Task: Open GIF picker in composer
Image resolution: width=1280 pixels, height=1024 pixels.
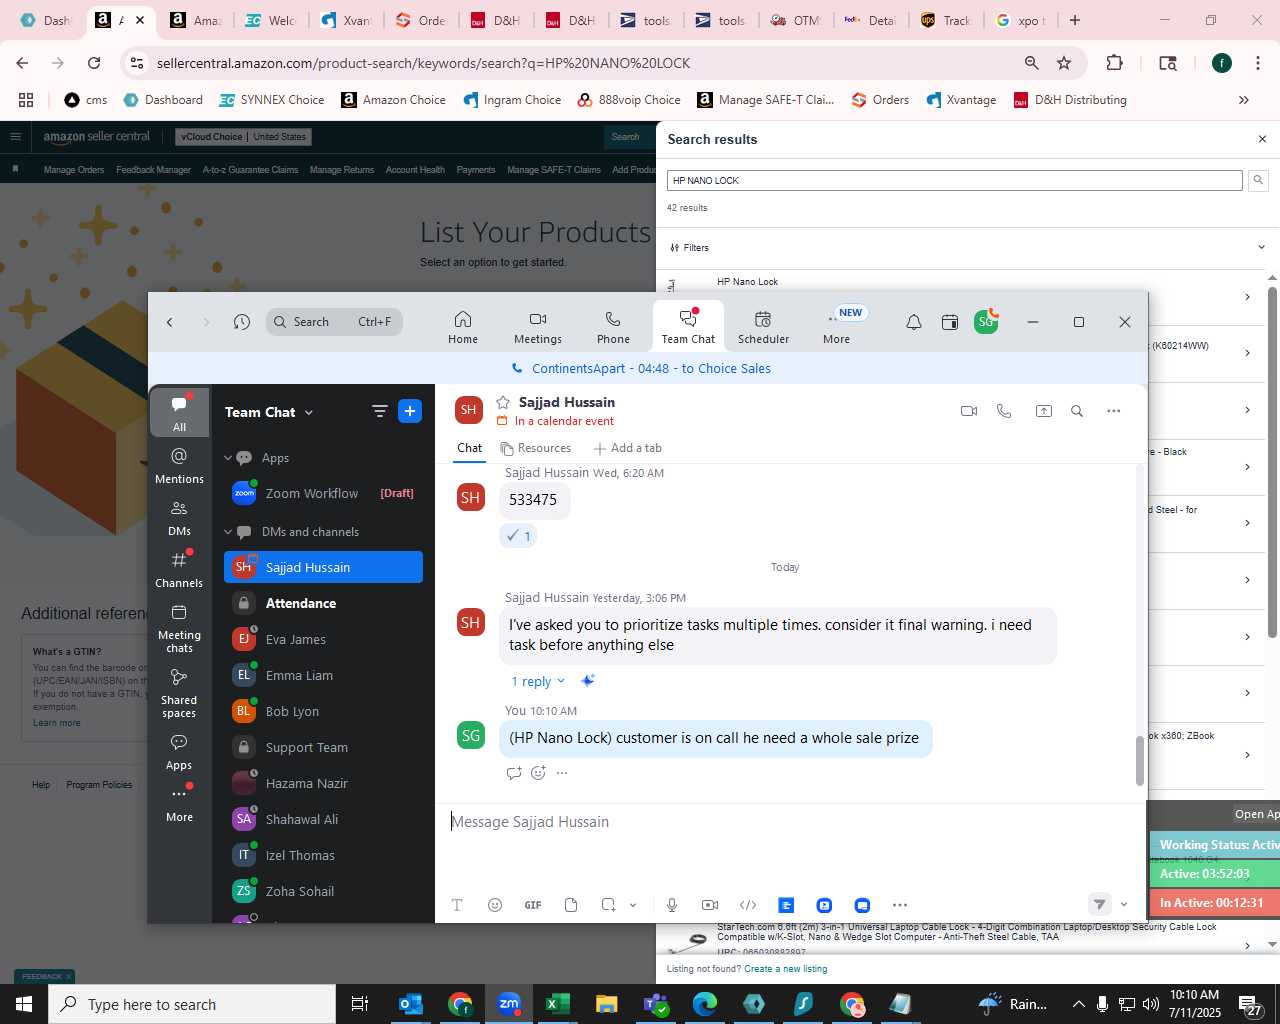Action: [533, 905]
